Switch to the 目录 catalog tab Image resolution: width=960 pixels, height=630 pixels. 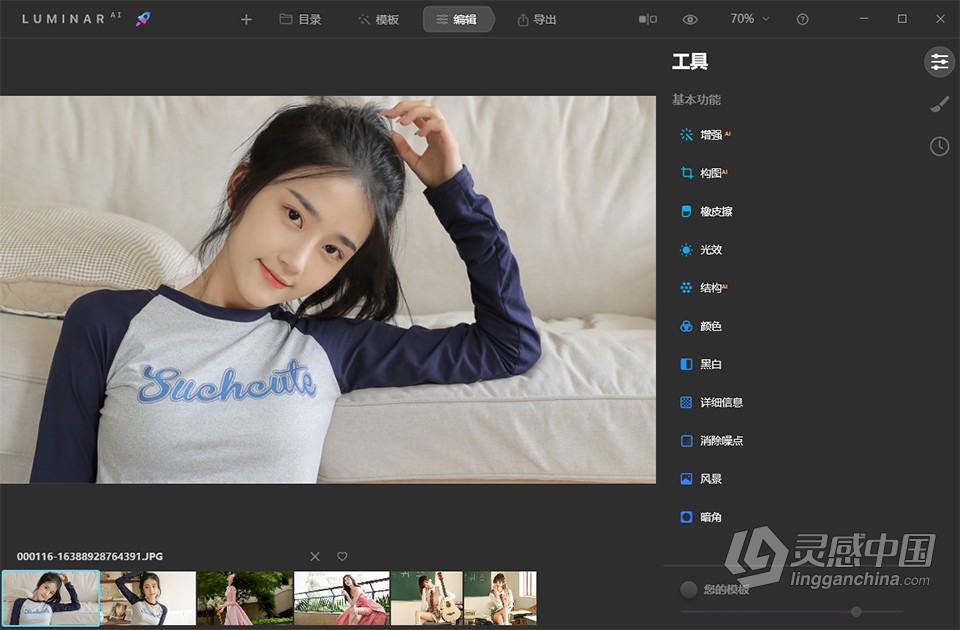click(300, 18)
